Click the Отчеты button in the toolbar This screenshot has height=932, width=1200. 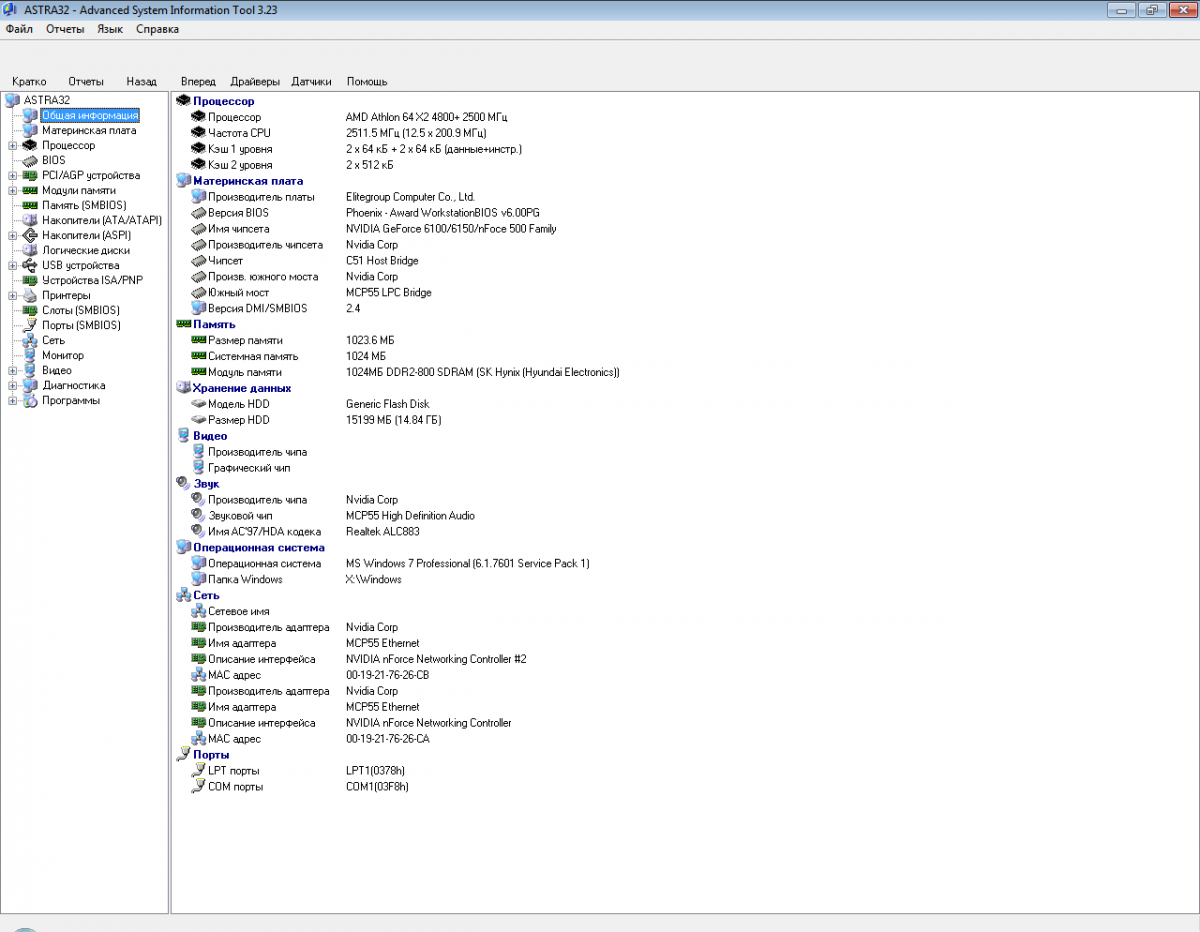pos(86,81)
